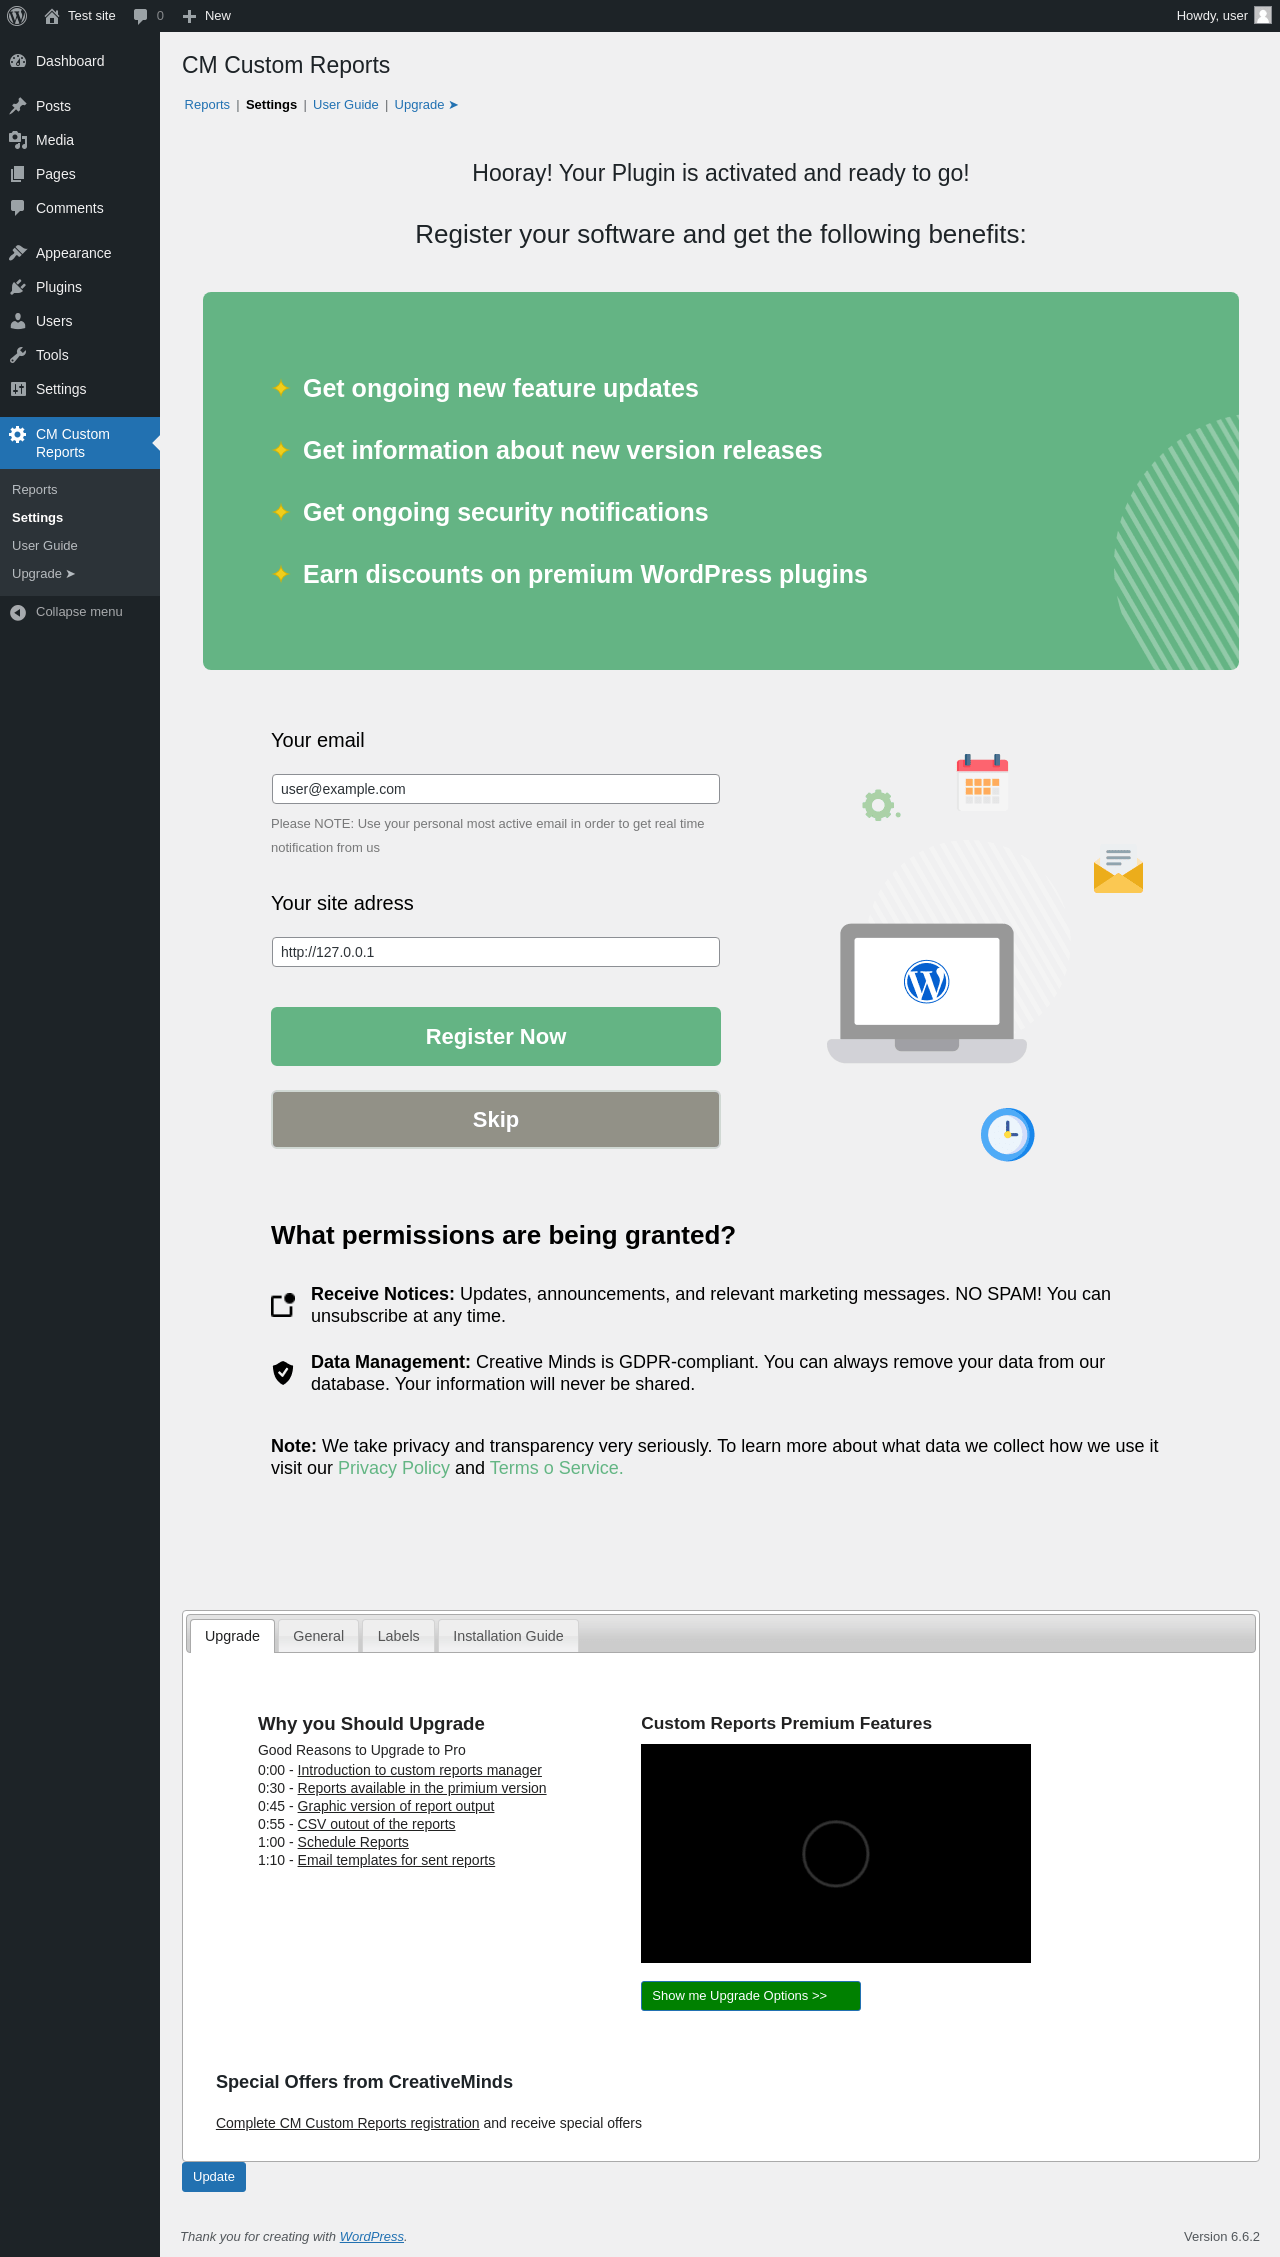
Task: Click the Your email input field
Action: (x=496, y=789)
